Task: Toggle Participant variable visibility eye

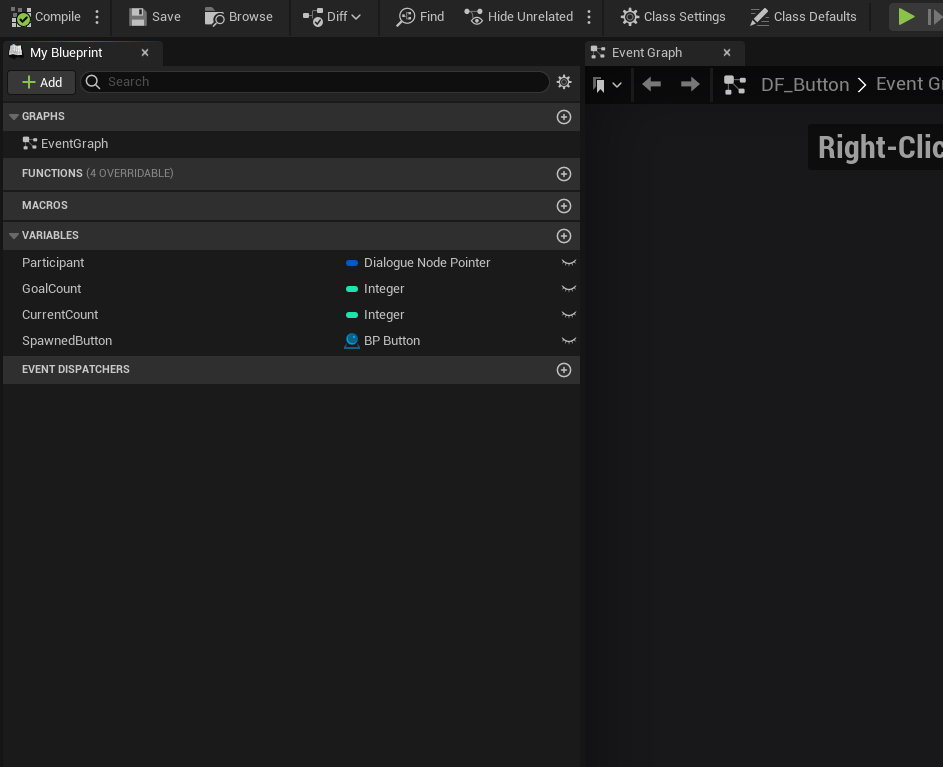Action: coord(569,263)
